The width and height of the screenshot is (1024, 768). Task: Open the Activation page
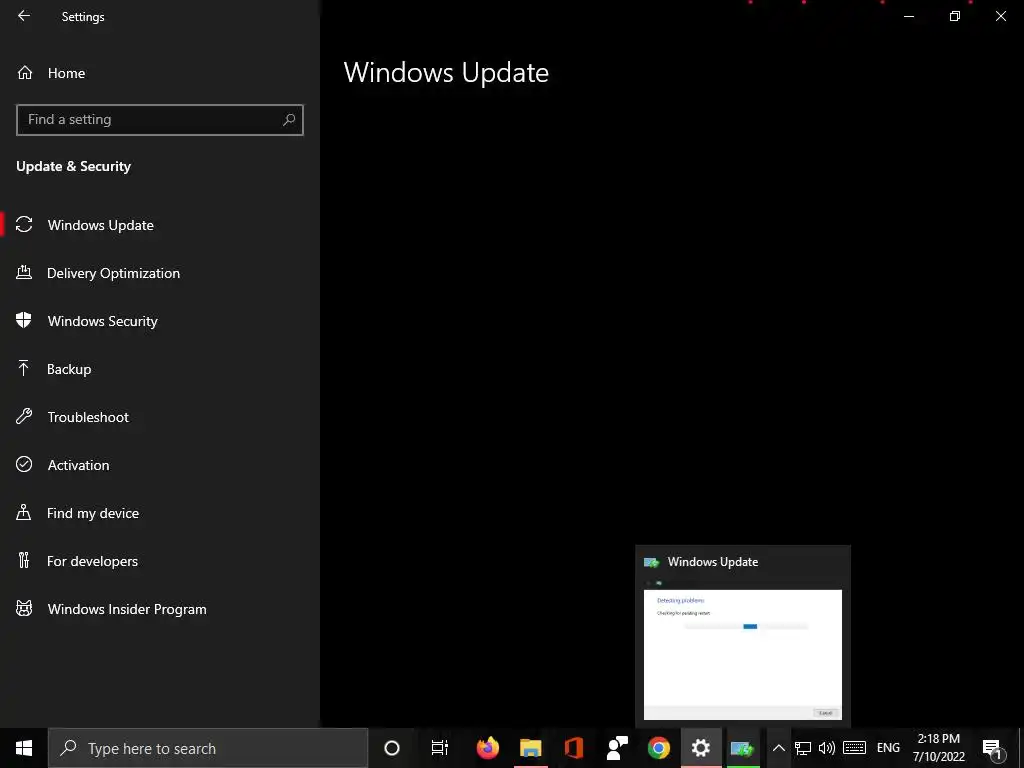(160, 465)
